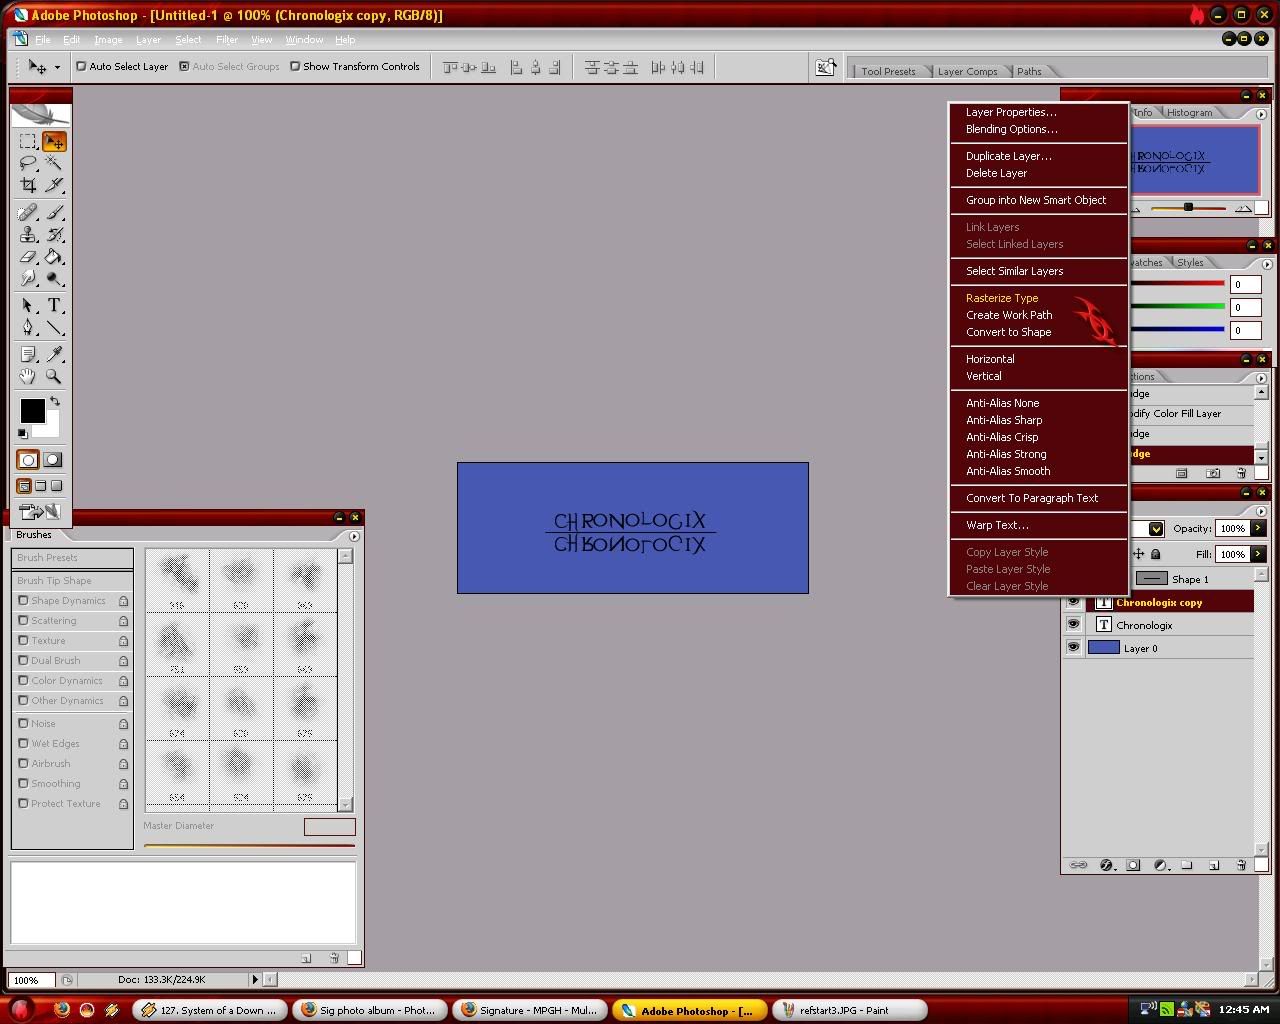Select the Type tool
Viewport: 1280px width, 1024px height.
[x=54, y=306]
